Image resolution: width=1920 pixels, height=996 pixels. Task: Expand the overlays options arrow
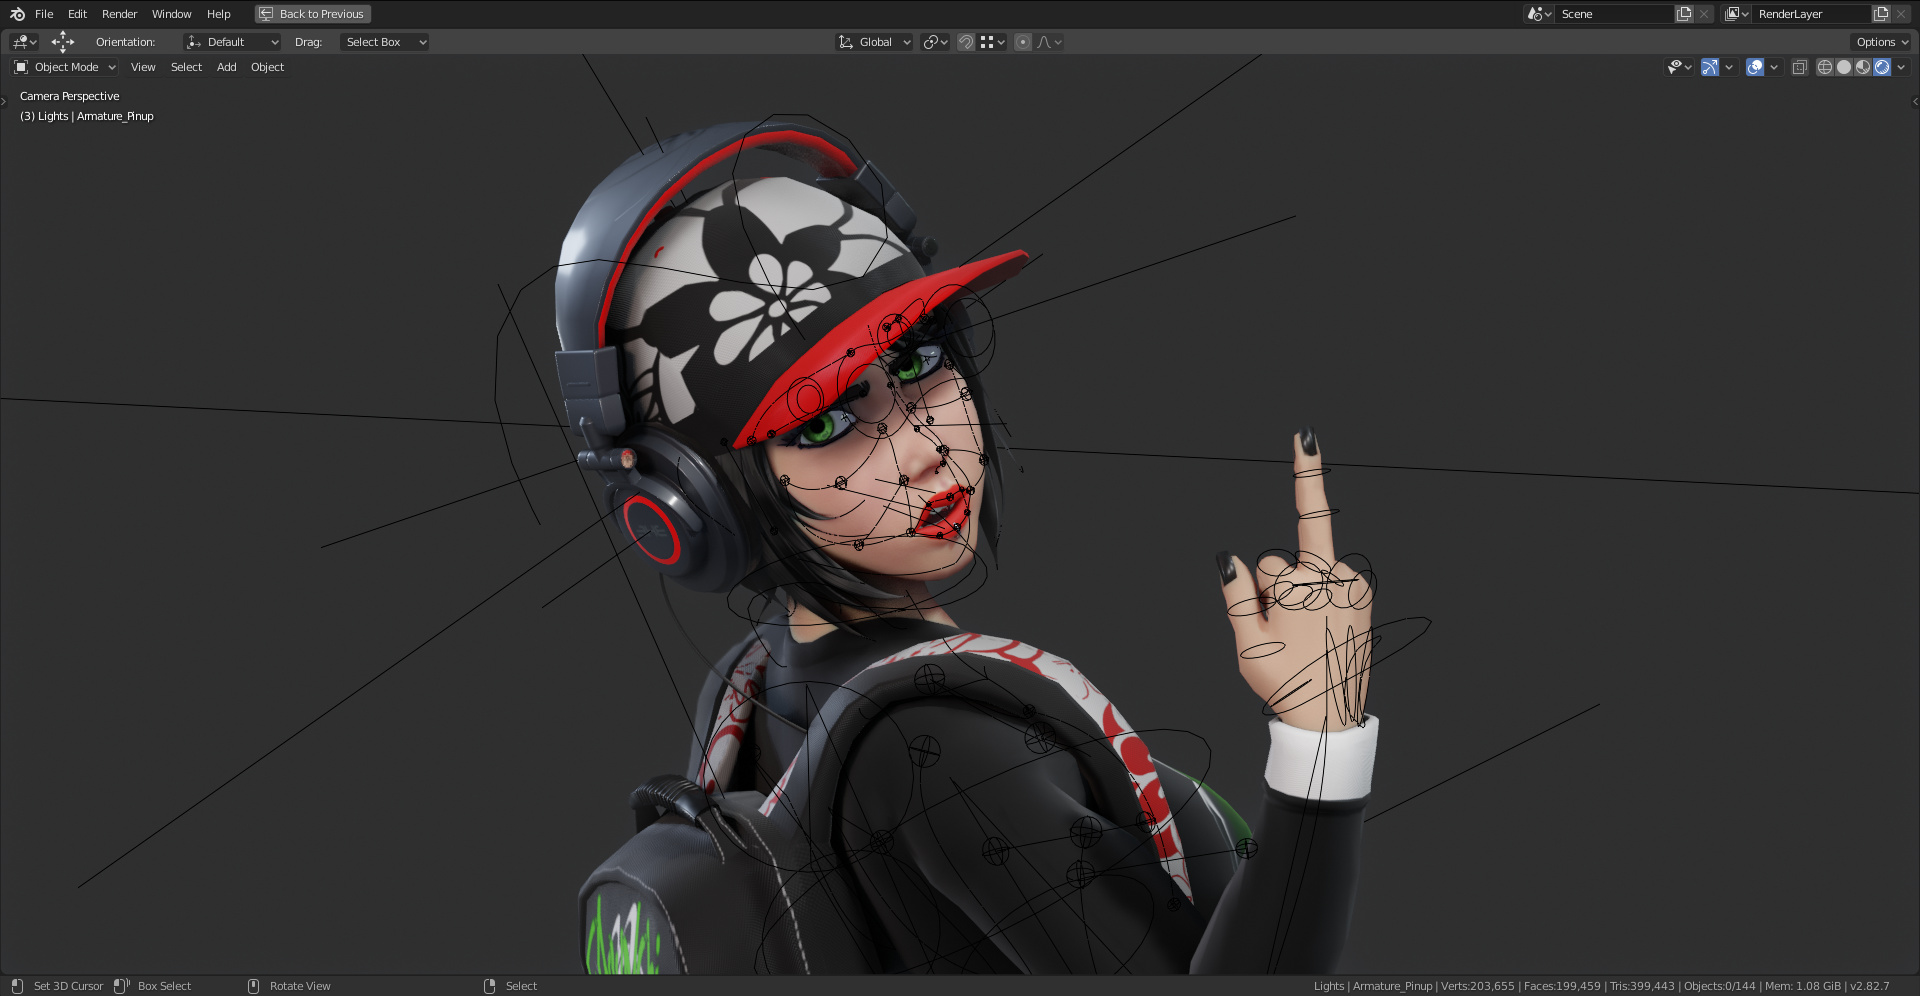click(1774, 67)
